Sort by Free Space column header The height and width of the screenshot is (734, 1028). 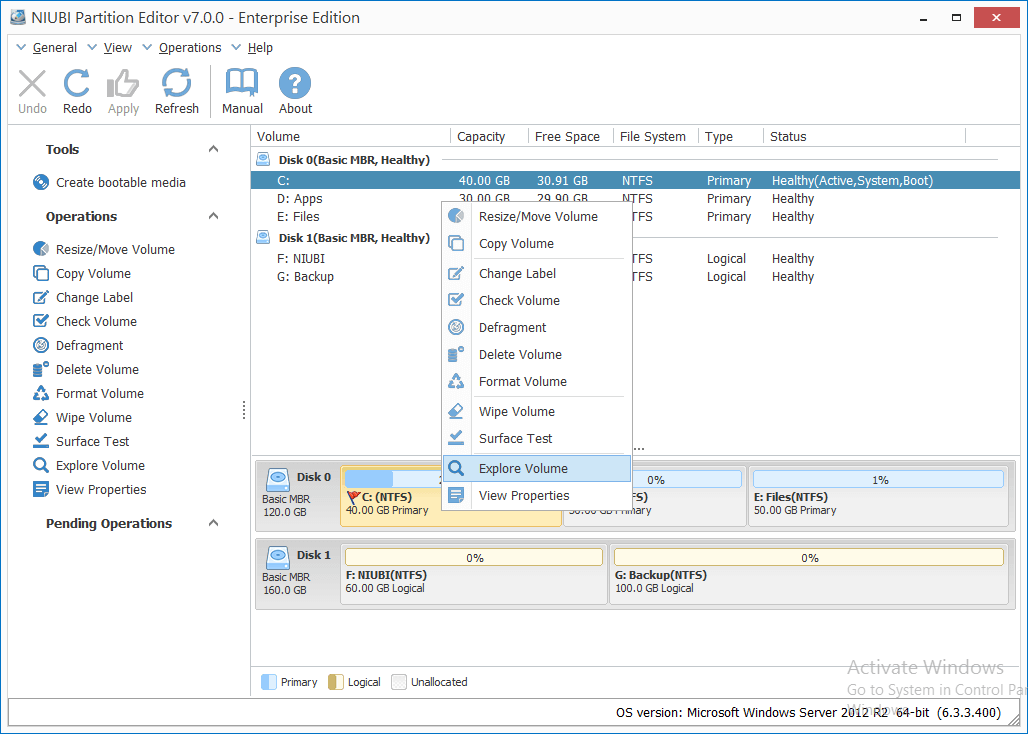point(570,136)
